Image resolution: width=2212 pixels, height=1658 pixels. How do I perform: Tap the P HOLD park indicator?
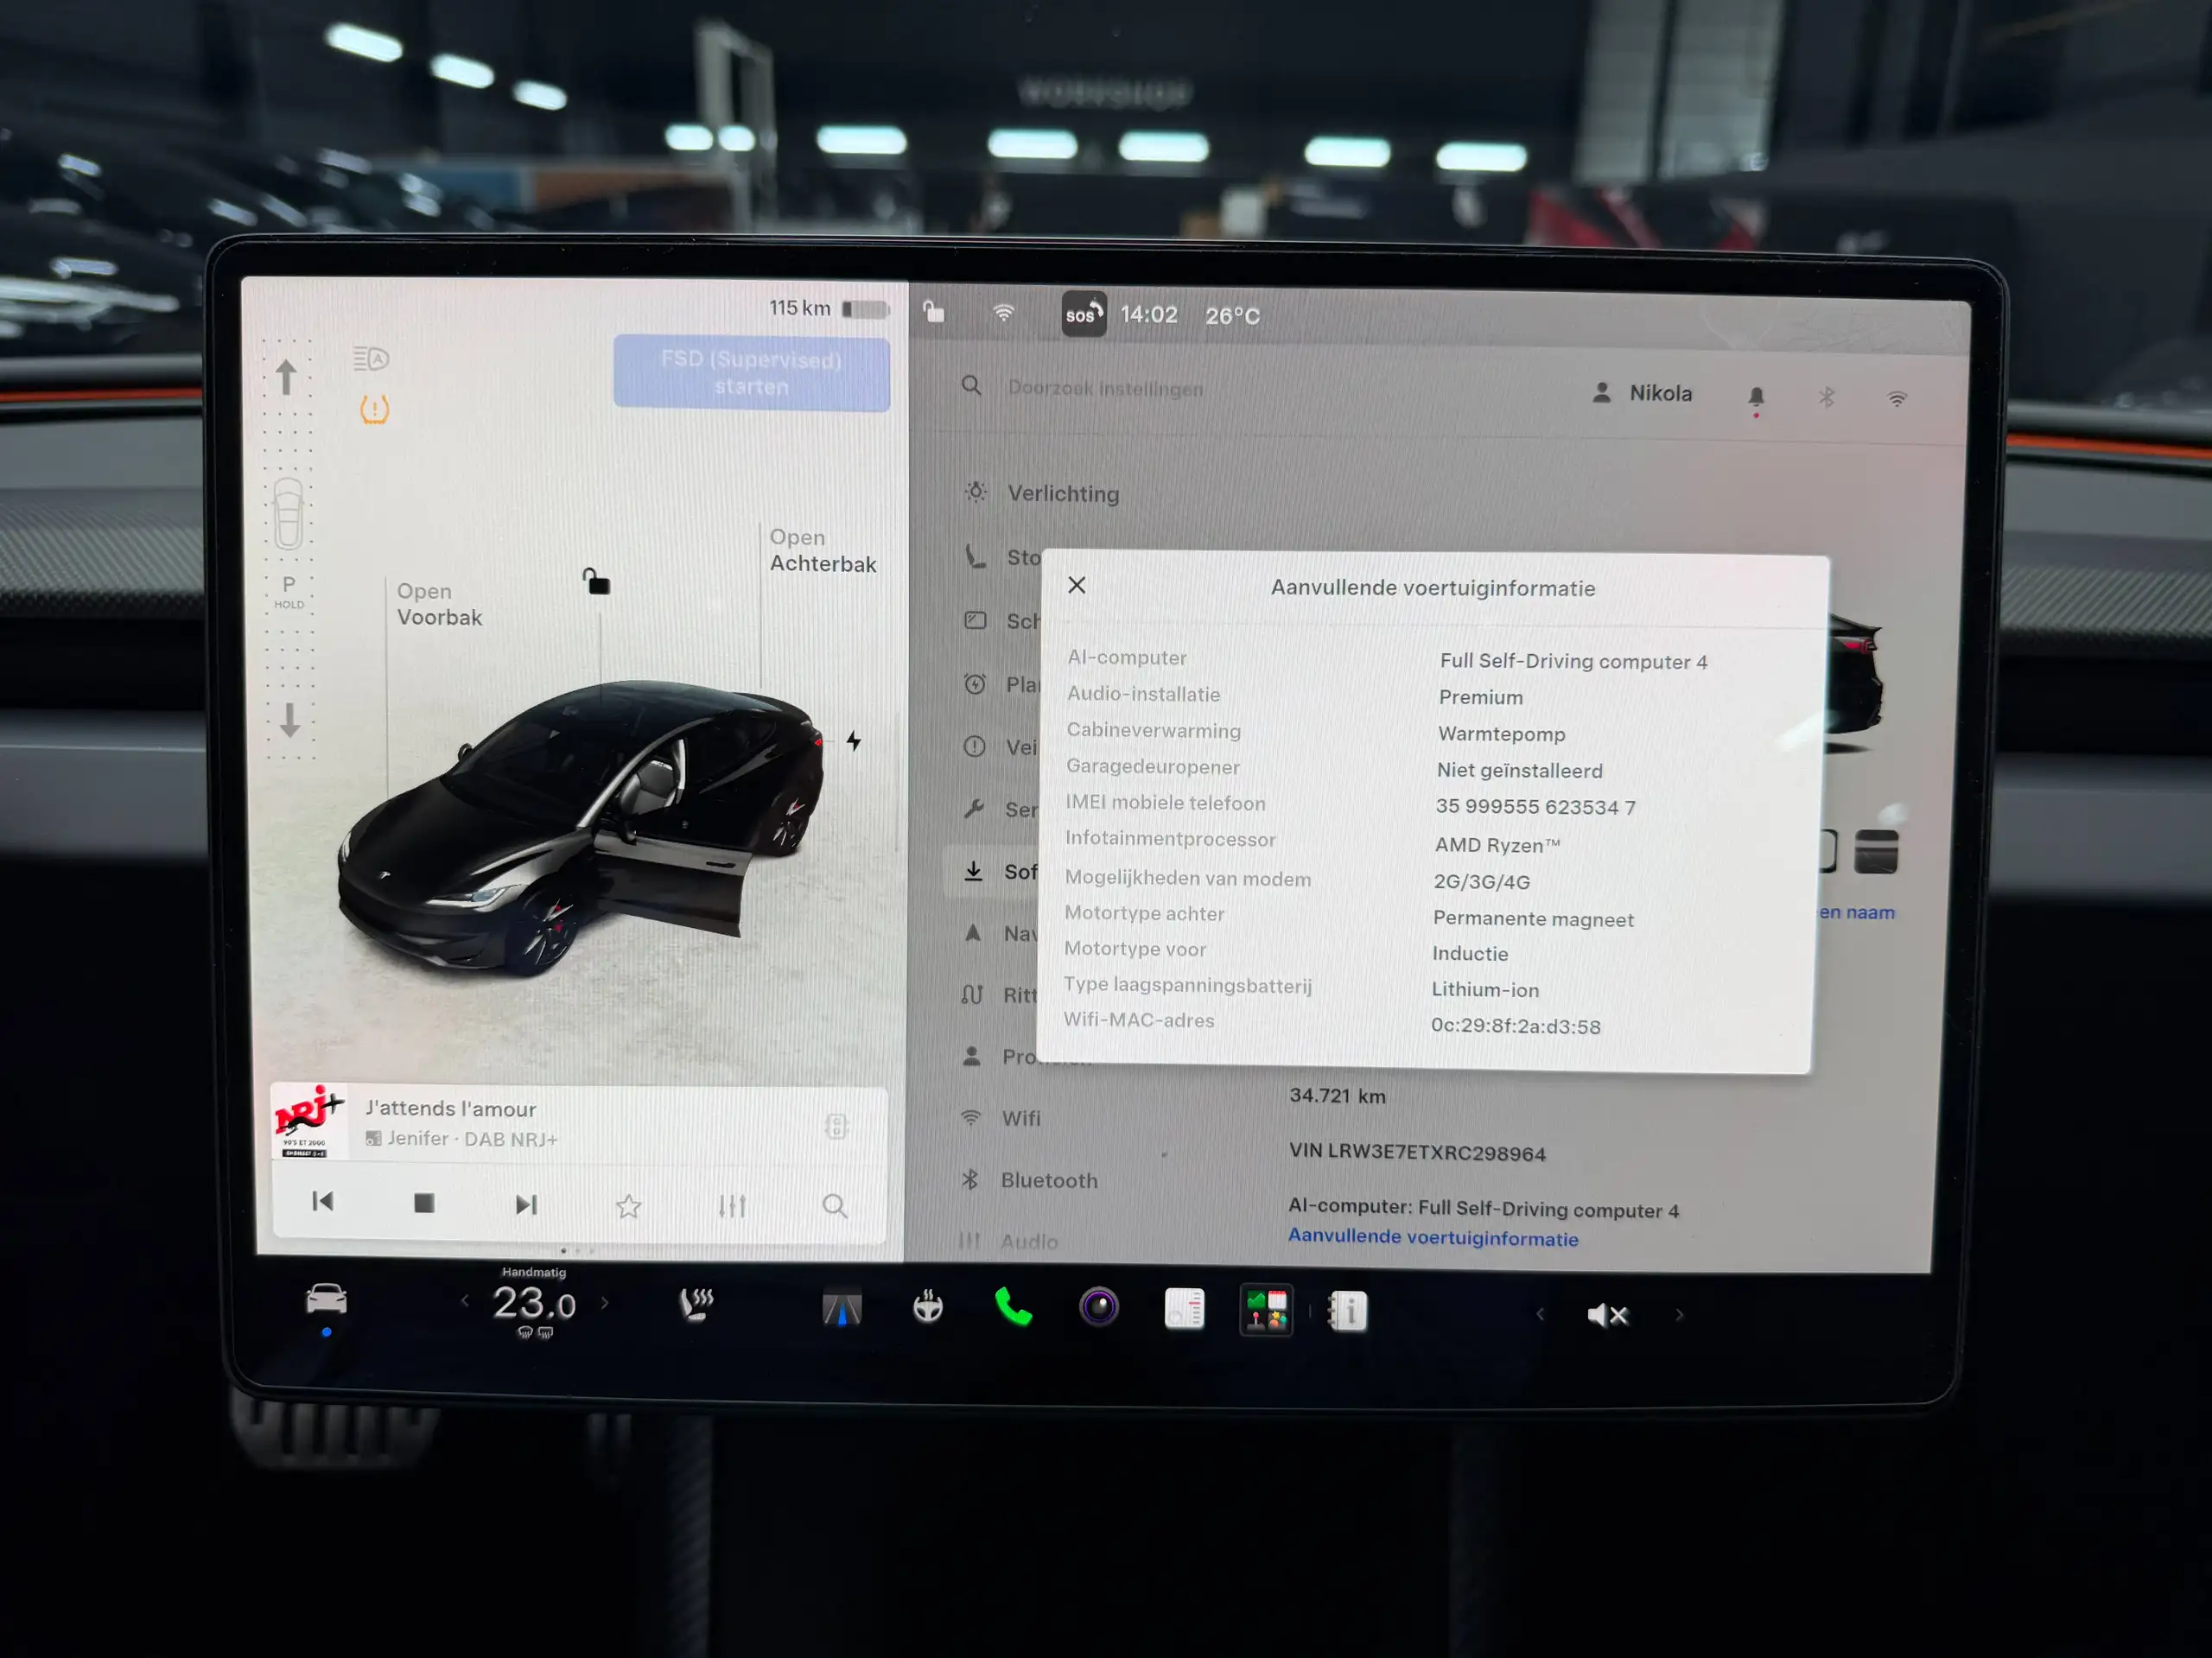pos(289,591)
